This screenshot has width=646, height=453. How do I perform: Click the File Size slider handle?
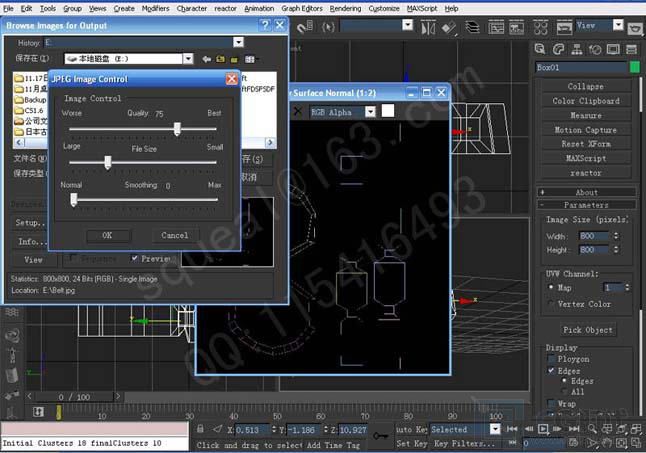click(x=108, y=163)
